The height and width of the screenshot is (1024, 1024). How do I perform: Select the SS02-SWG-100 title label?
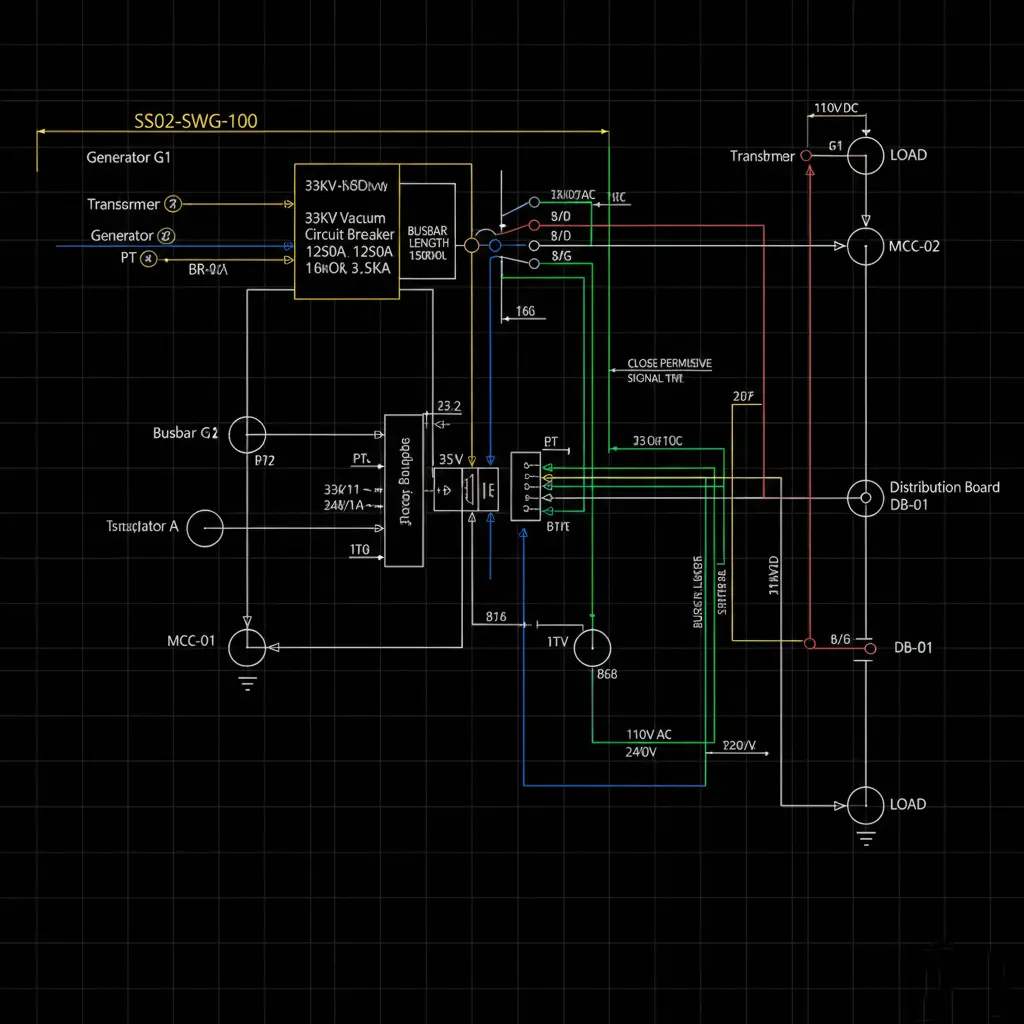(196, 120)
